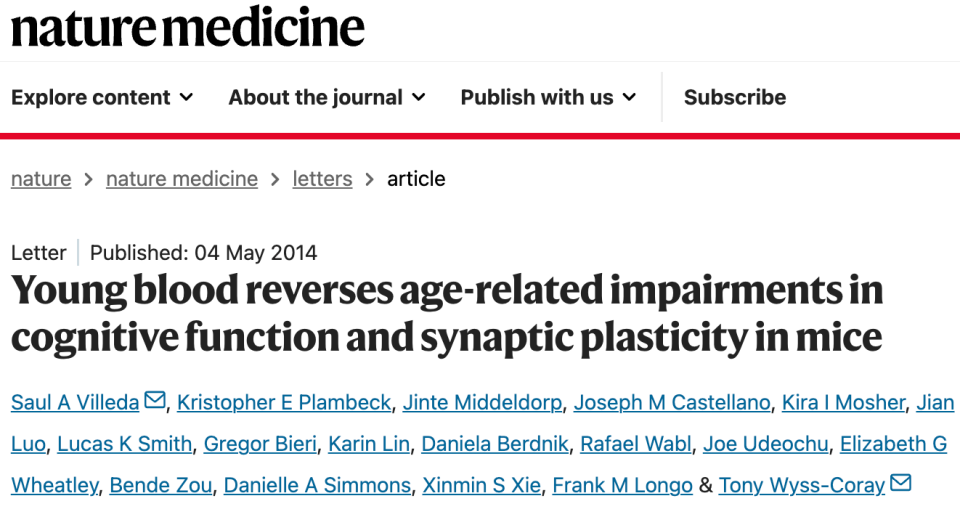Select author Frank M Longo
Viewport: 960px width, 517px height.
623,485
